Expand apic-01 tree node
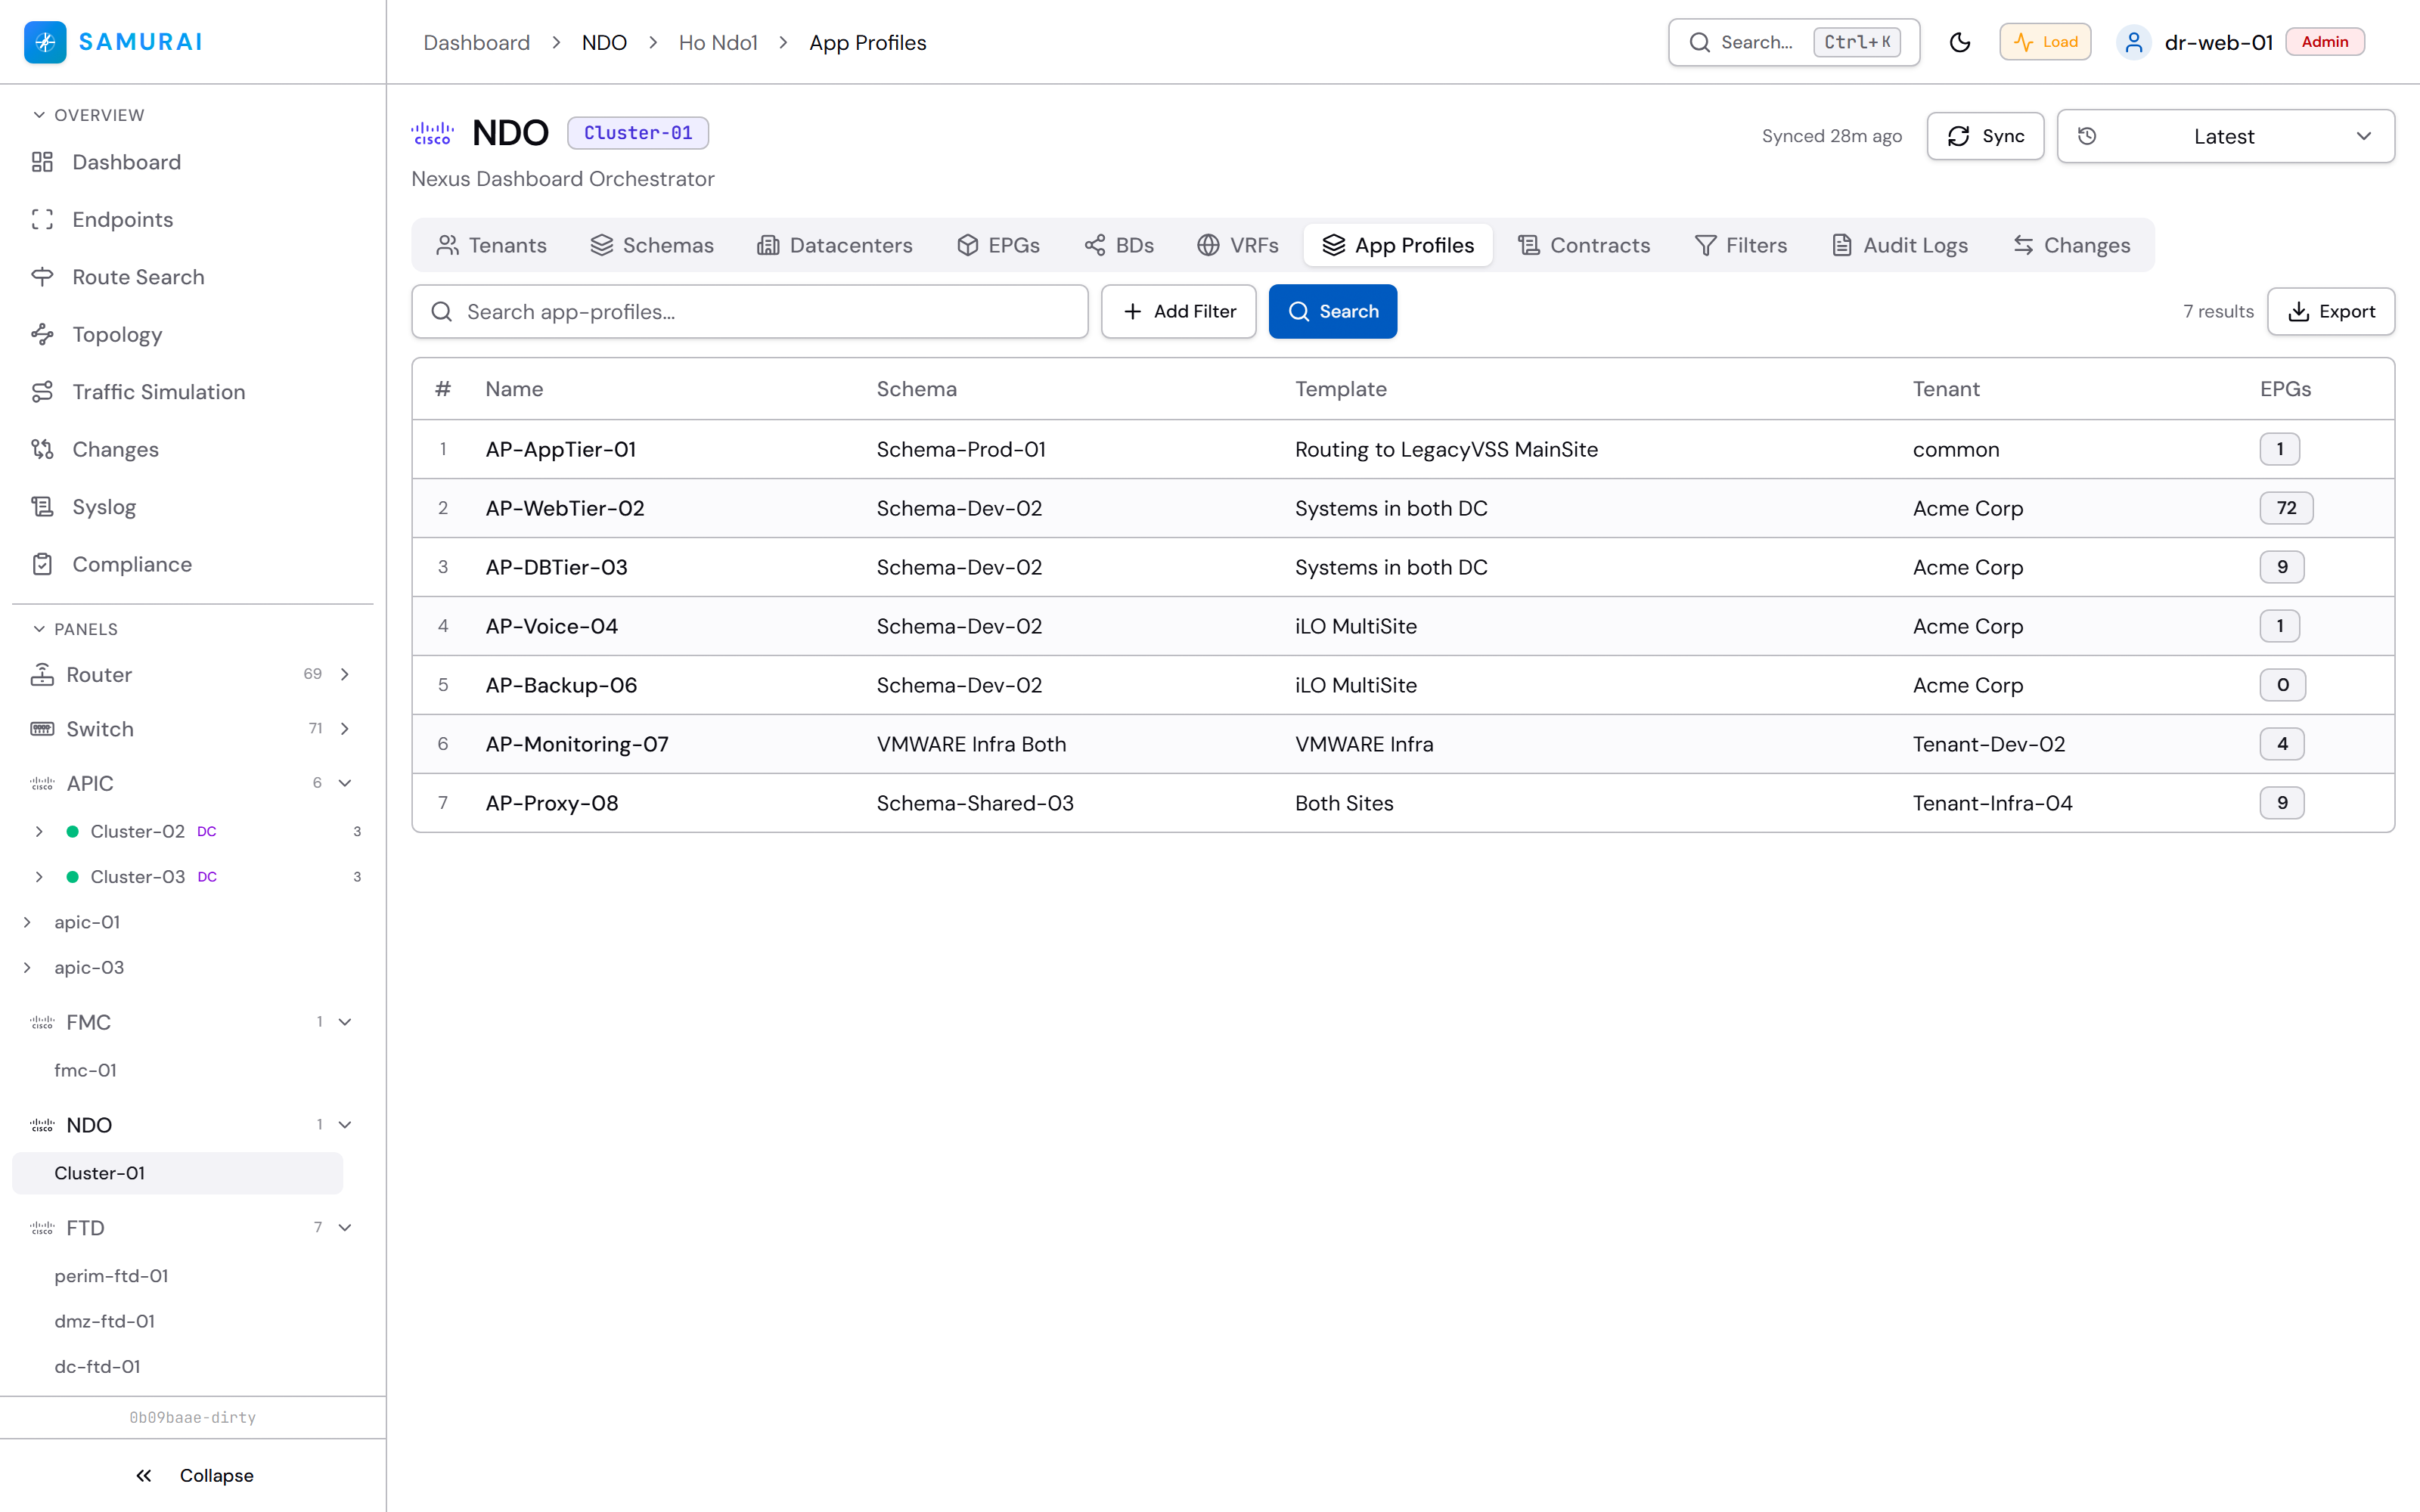Viewport: 2420px width, 1512px height. pos(27,922)
